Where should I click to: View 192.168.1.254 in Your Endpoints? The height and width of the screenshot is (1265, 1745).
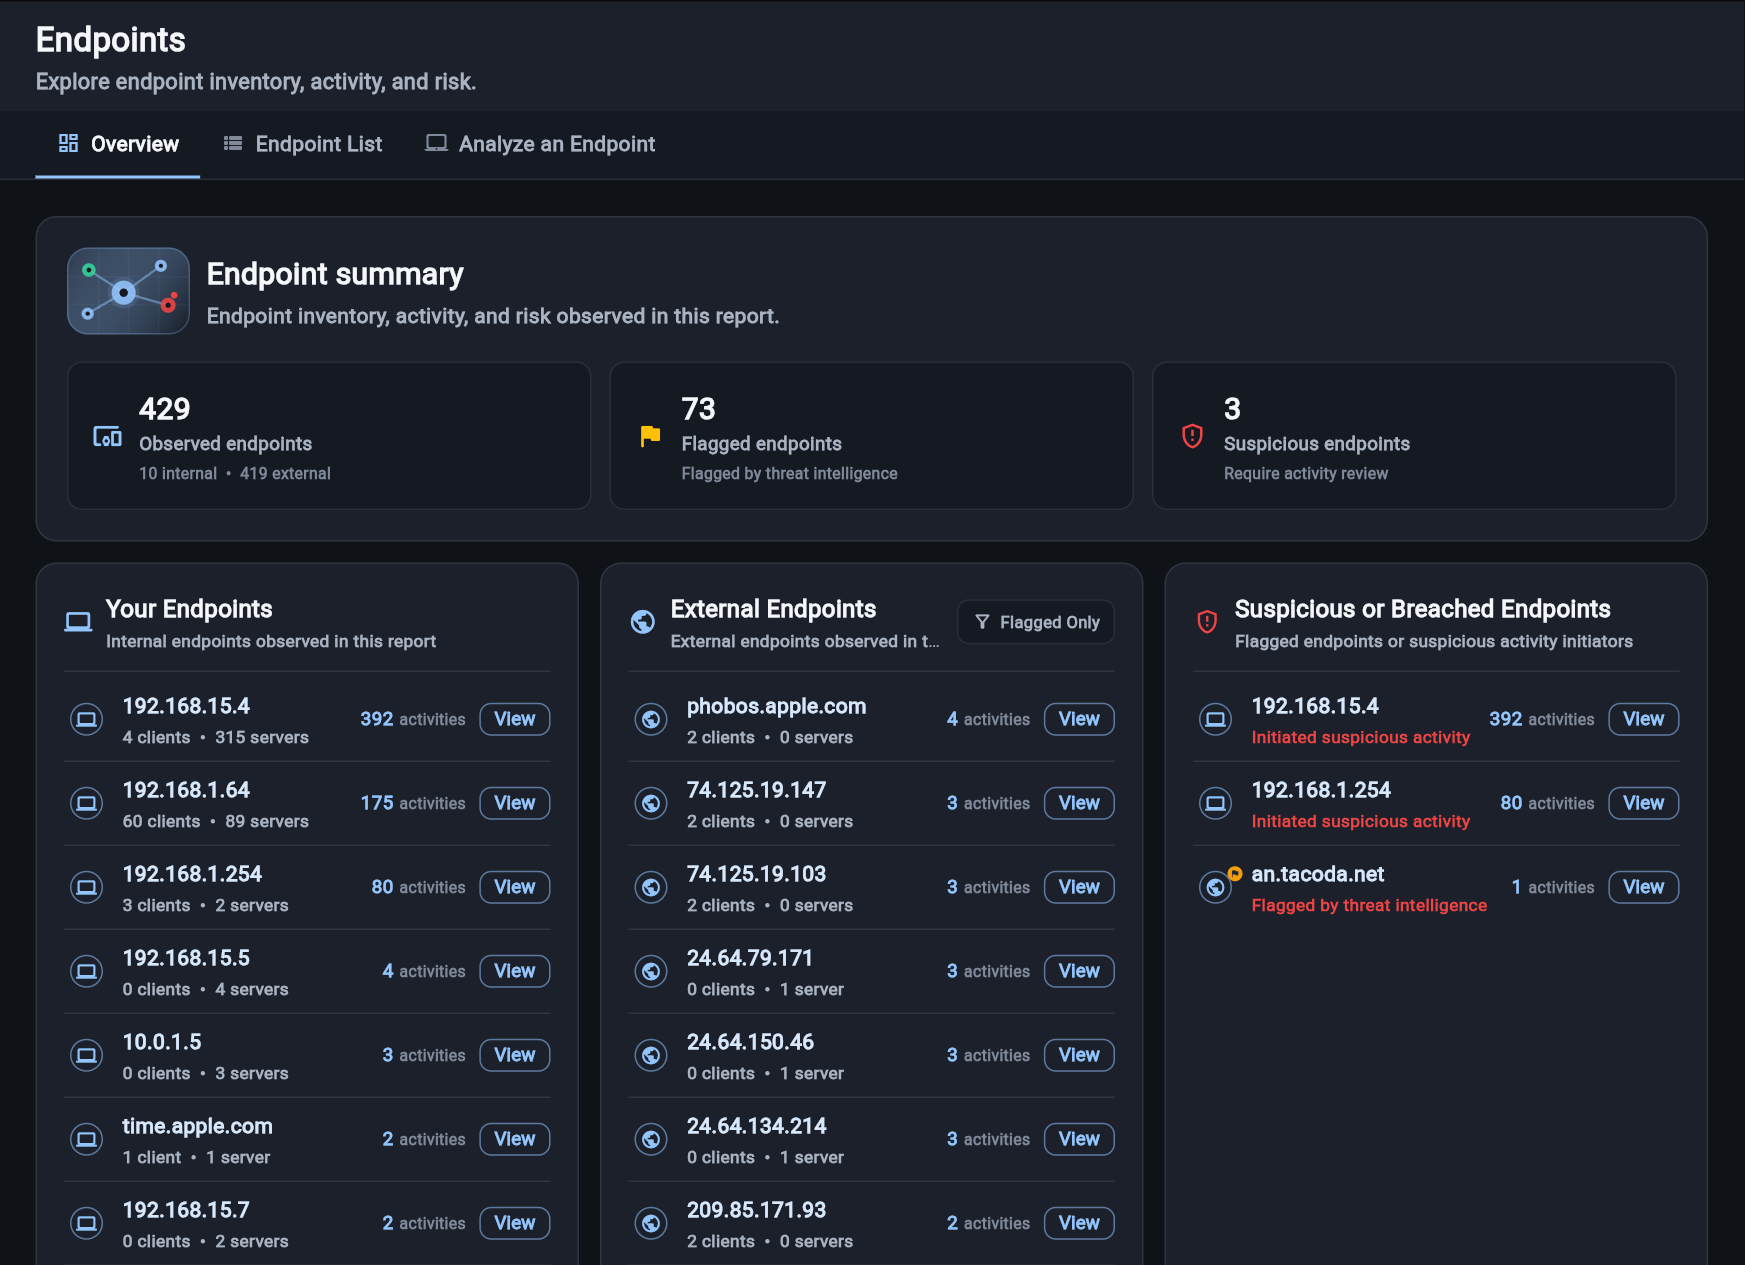tap(515, 887)
